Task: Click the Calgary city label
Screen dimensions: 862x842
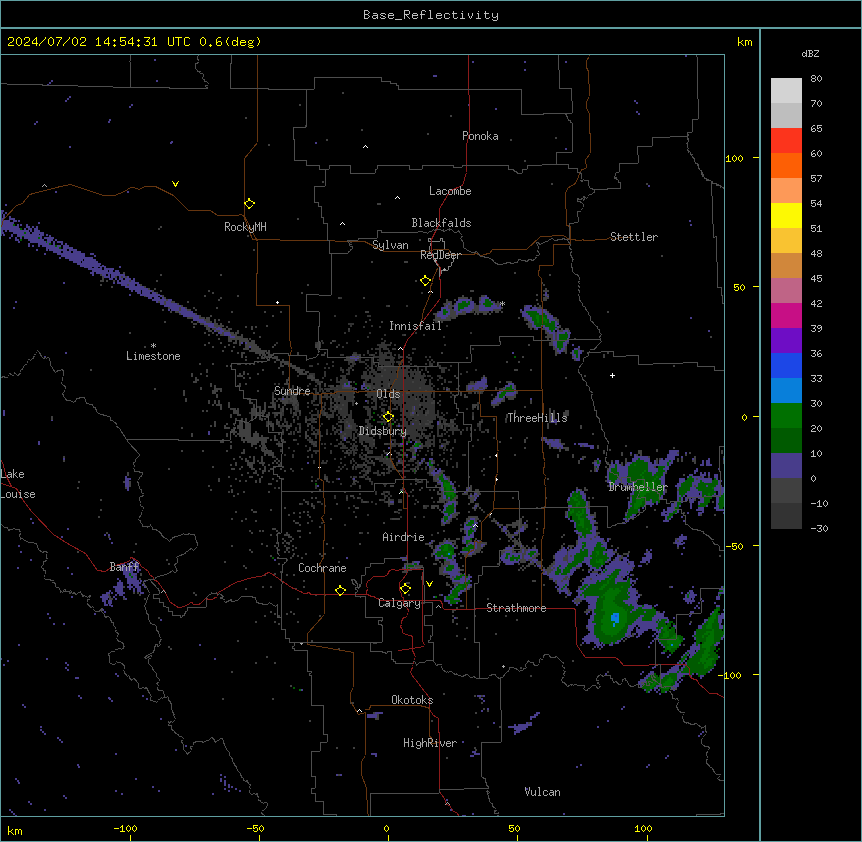Action: [x=400, y=603]
